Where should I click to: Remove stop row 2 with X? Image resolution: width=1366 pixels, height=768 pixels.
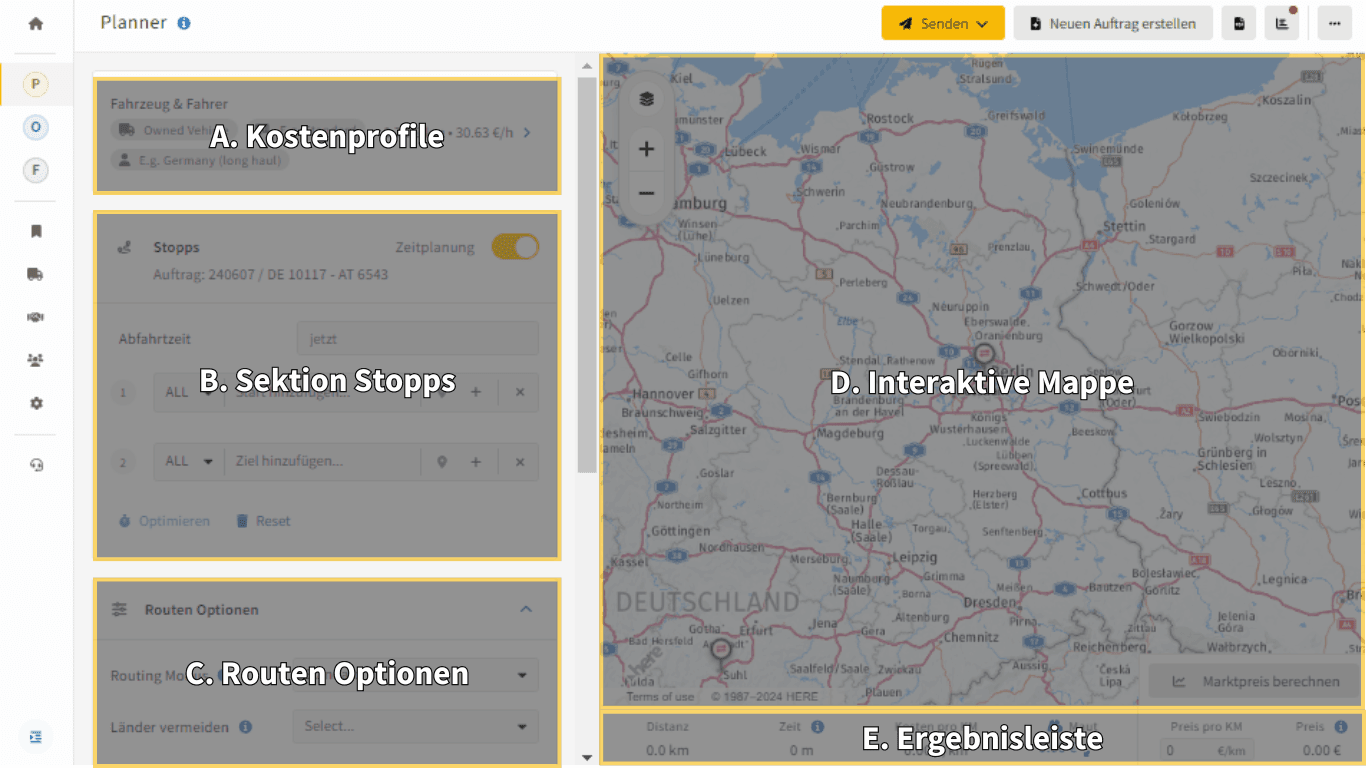[520, 462]
